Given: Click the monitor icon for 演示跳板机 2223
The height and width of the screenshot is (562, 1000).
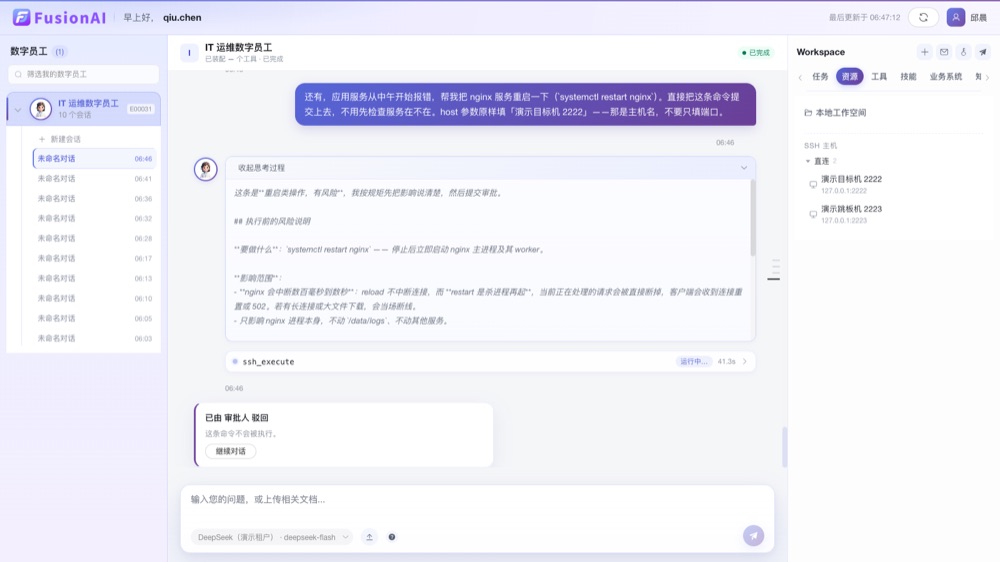Looking at the screenshot, I should (x=812, y=214).
